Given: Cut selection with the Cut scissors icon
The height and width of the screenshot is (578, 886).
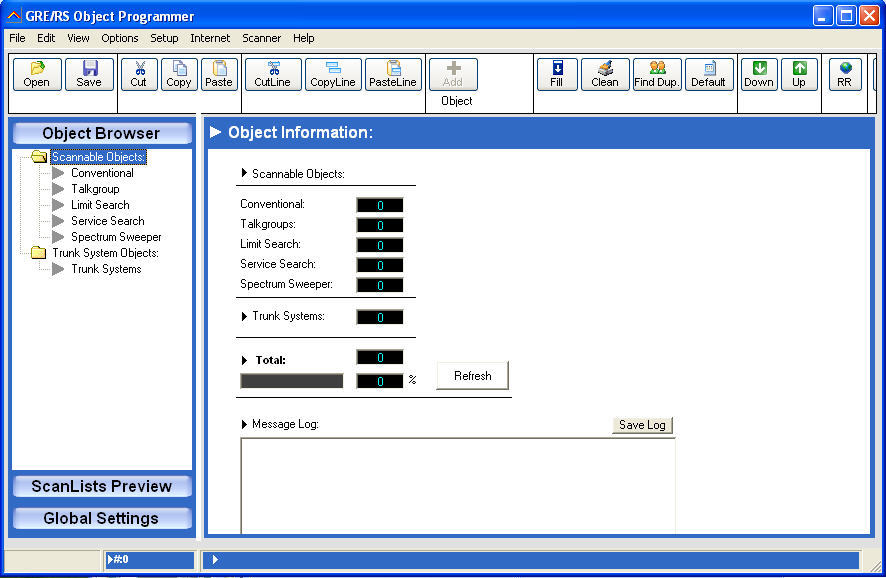Looking at the screenshot, I should coord(139,74).
